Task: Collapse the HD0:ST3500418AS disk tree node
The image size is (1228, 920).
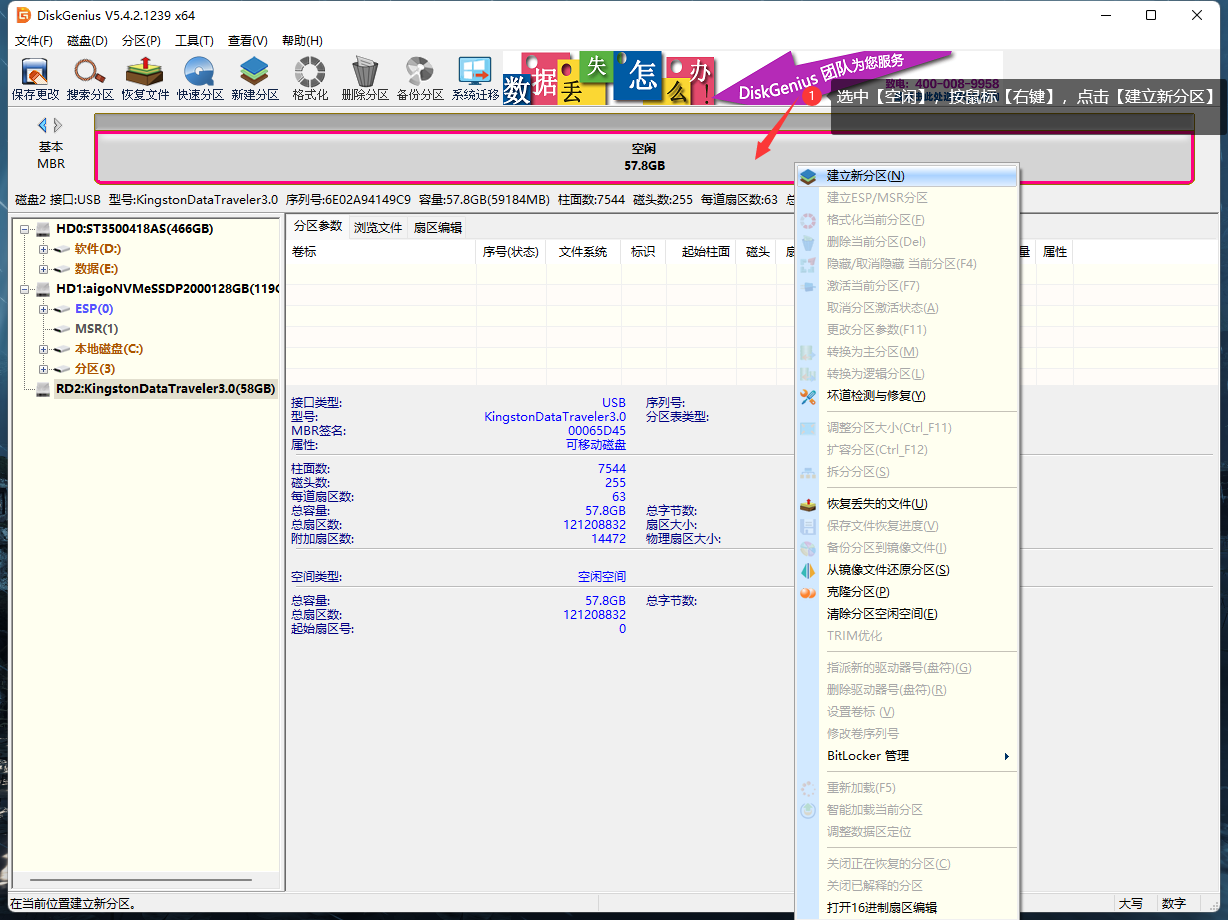Action: coord(25,229)
